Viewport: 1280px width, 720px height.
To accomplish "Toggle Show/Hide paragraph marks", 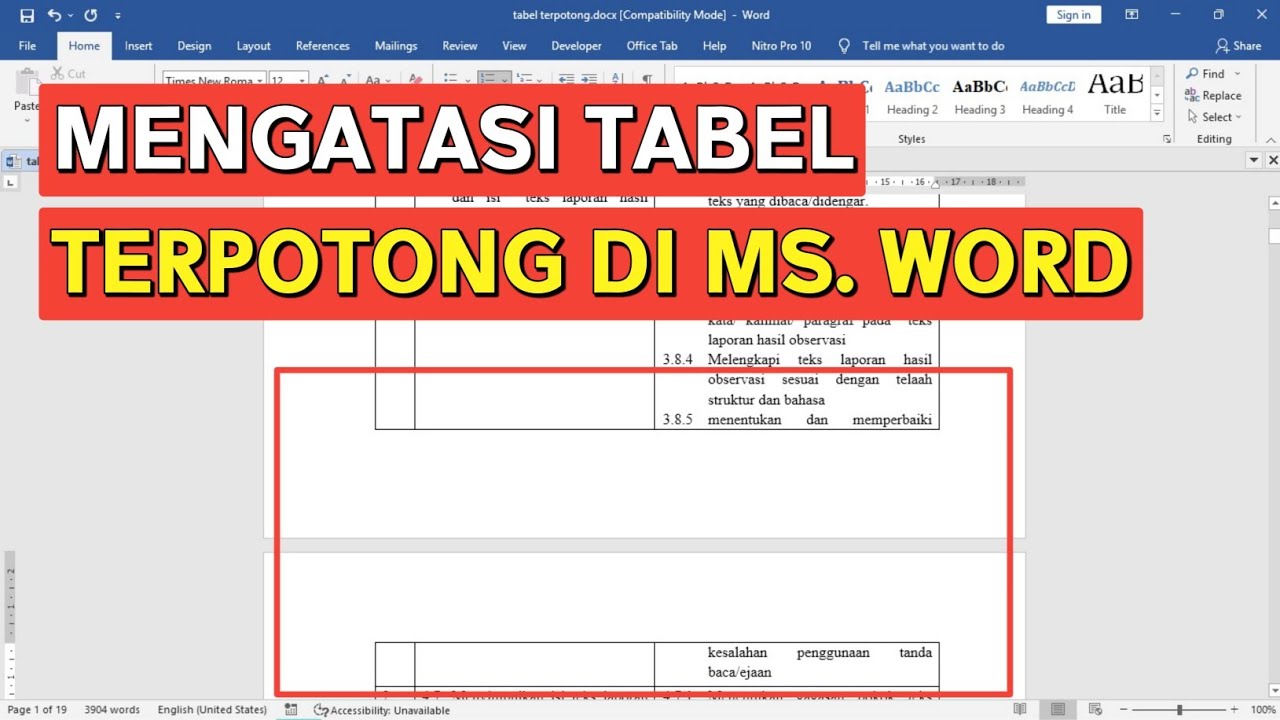I will click(x=647, y=79).
